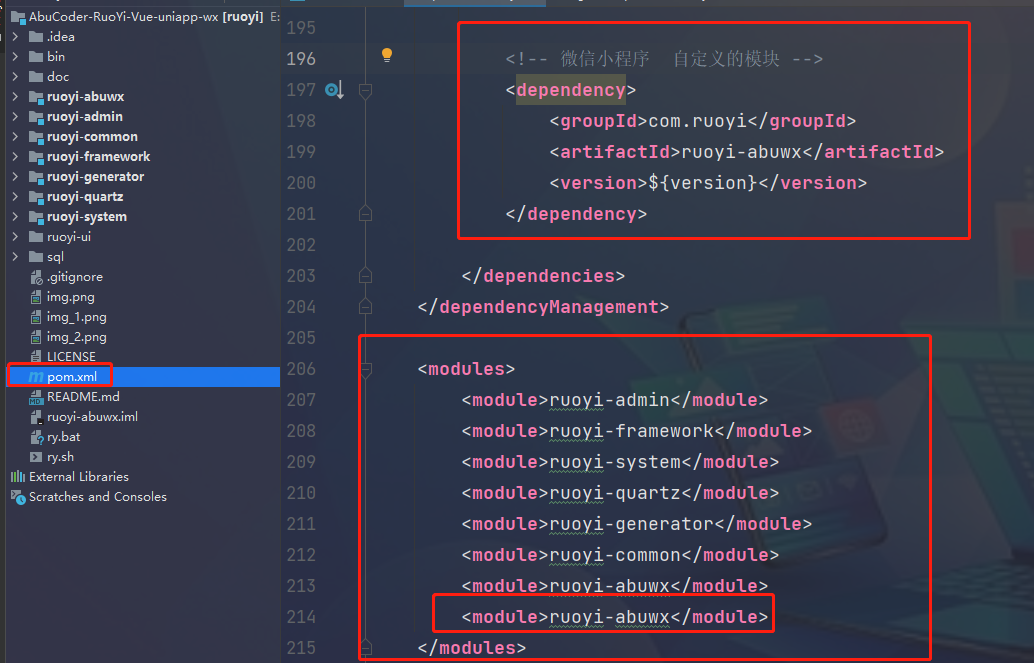Image resolution: width=1034 pixels, height=663 pixels.
Task: Click the project root folder icon
Action: coord(18,17)
